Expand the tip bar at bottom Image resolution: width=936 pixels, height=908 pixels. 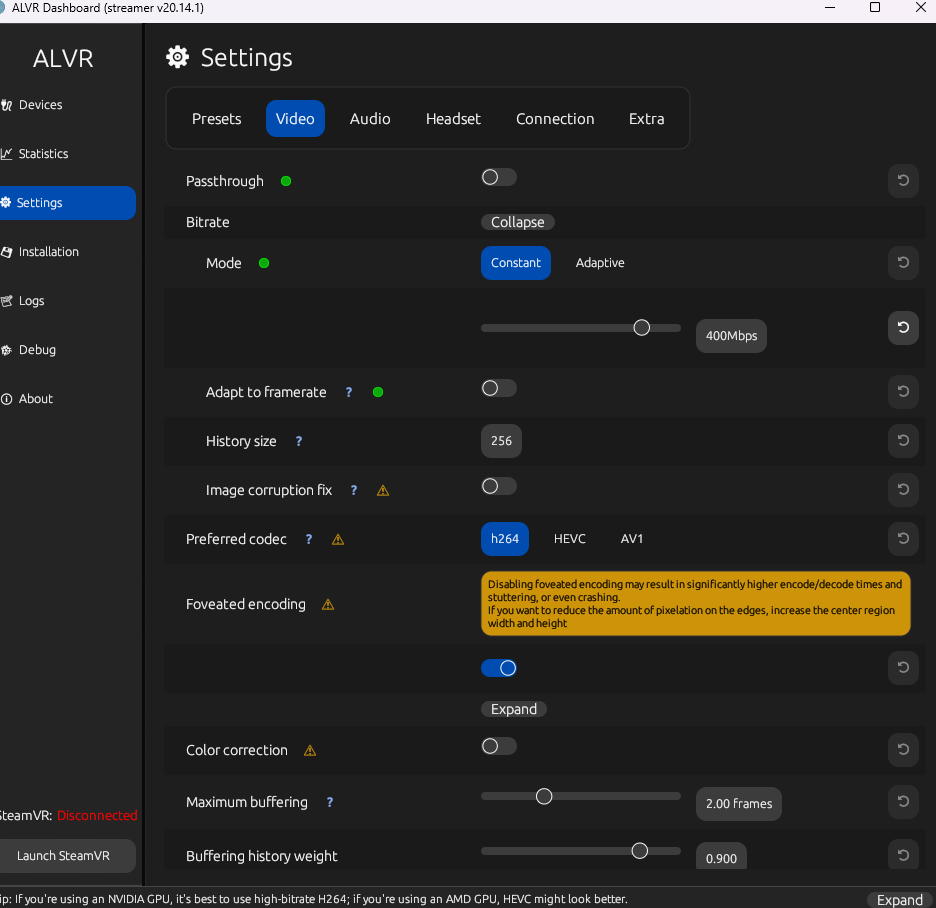(899, 899)
